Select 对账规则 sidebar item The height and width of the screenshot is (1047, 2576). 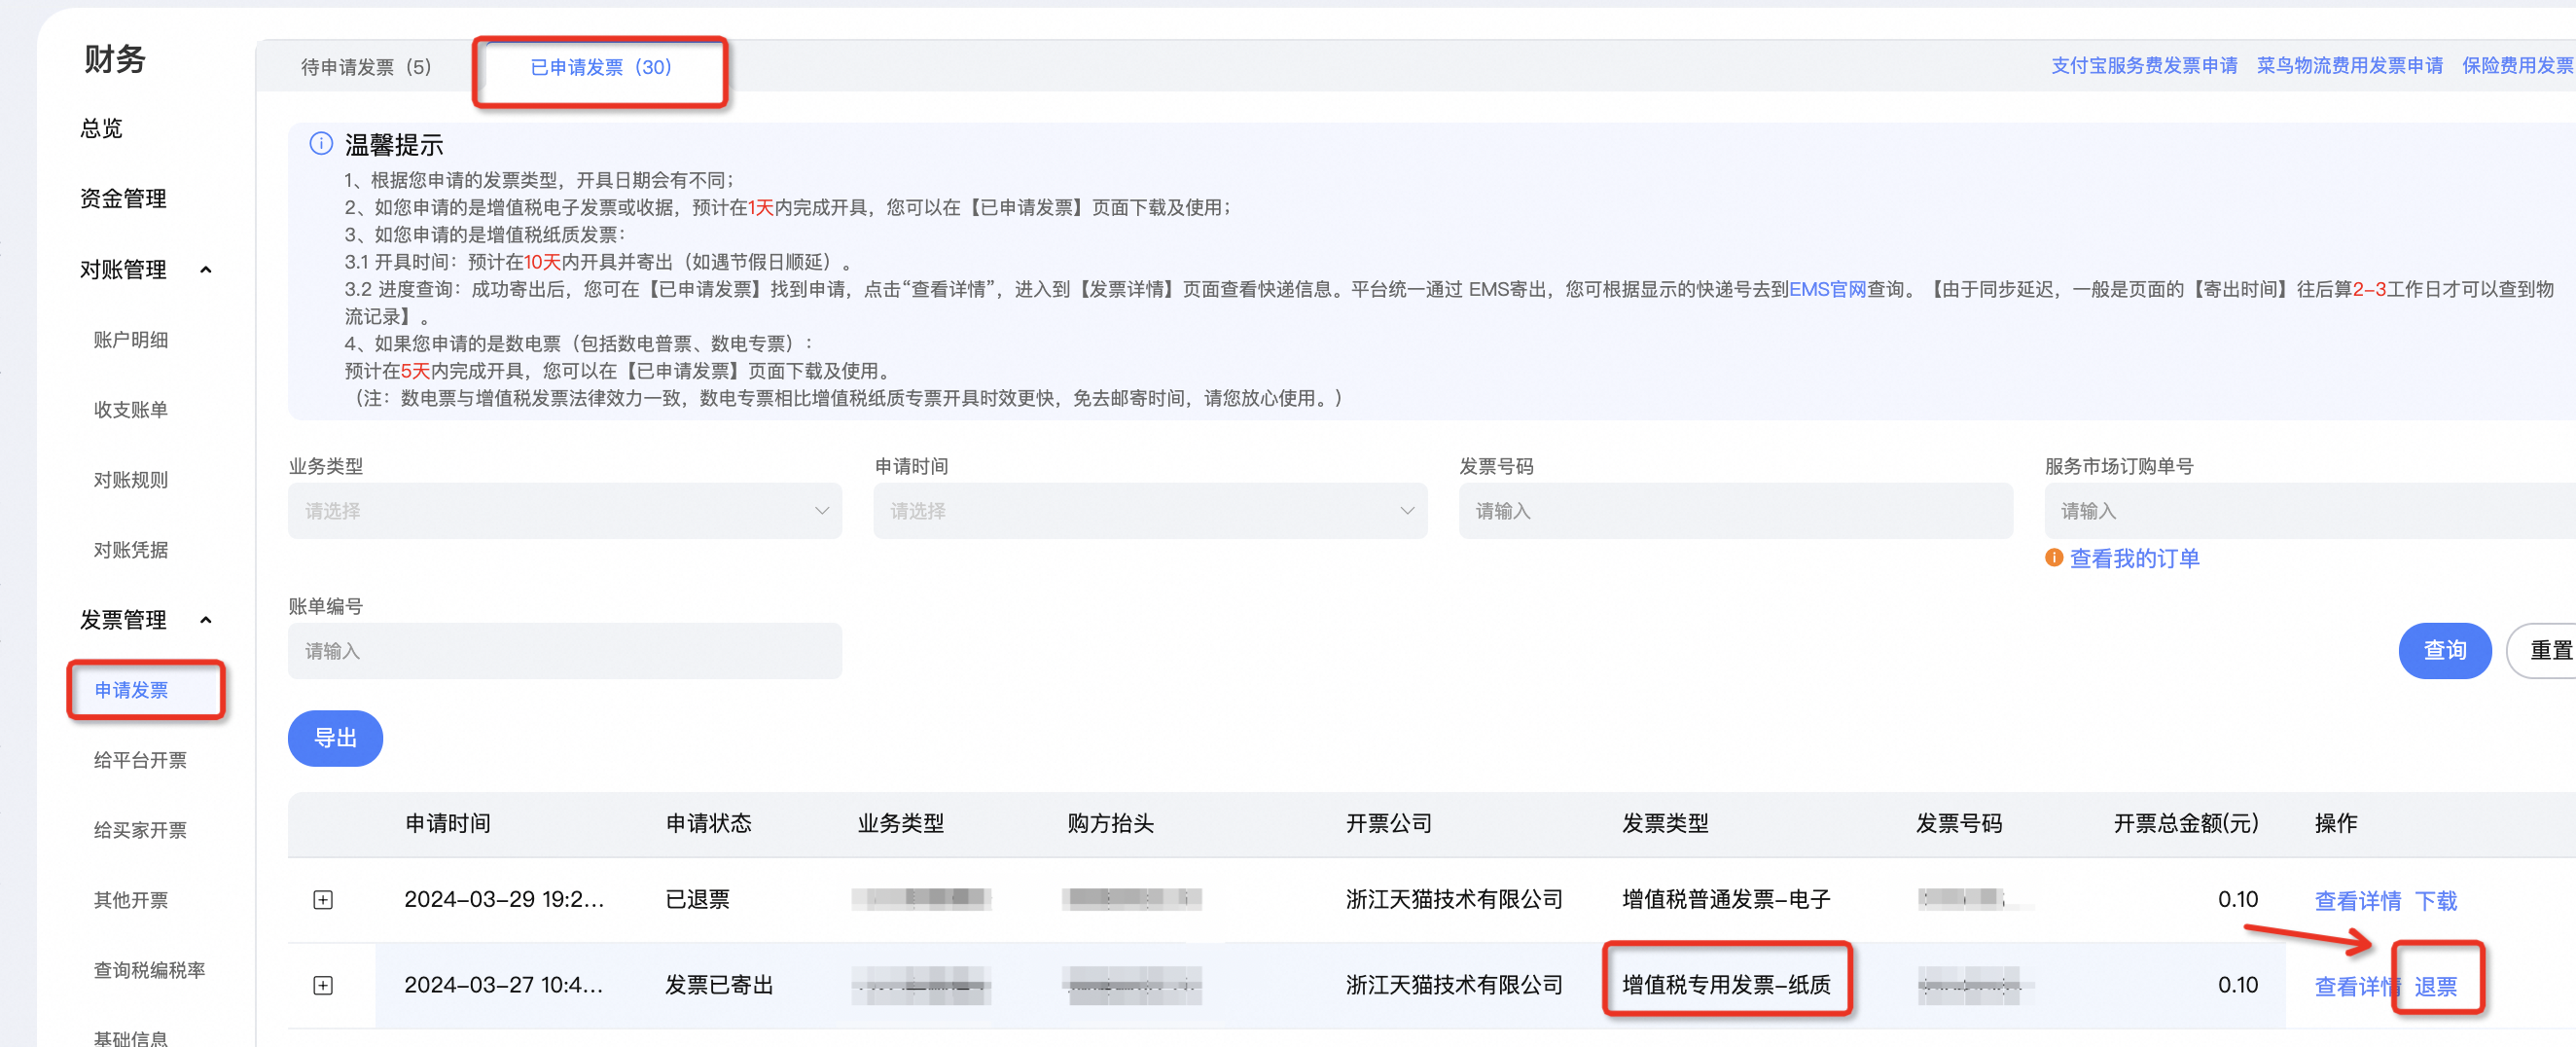coord(131,480)
